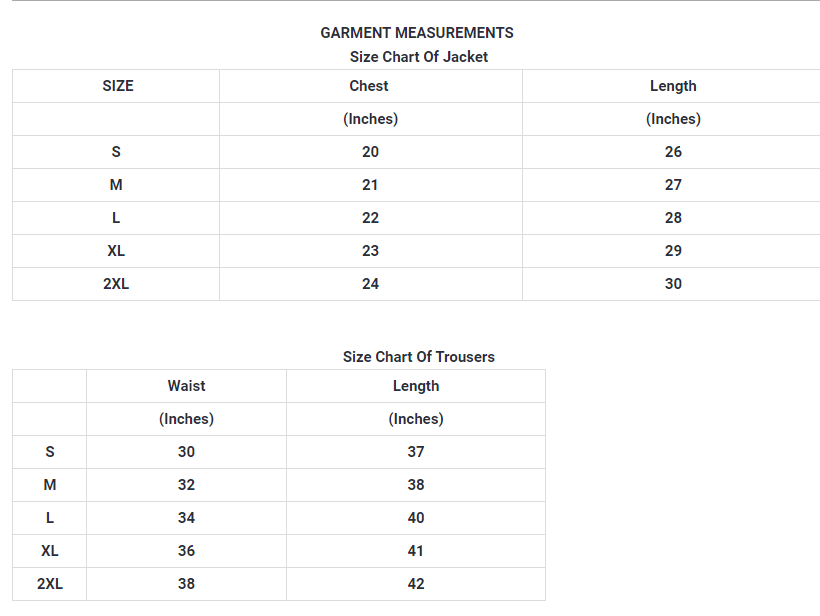Click the Size Chart Of Jacket title
The height and width of the screenshot is (616, 820).
(419, 57)
